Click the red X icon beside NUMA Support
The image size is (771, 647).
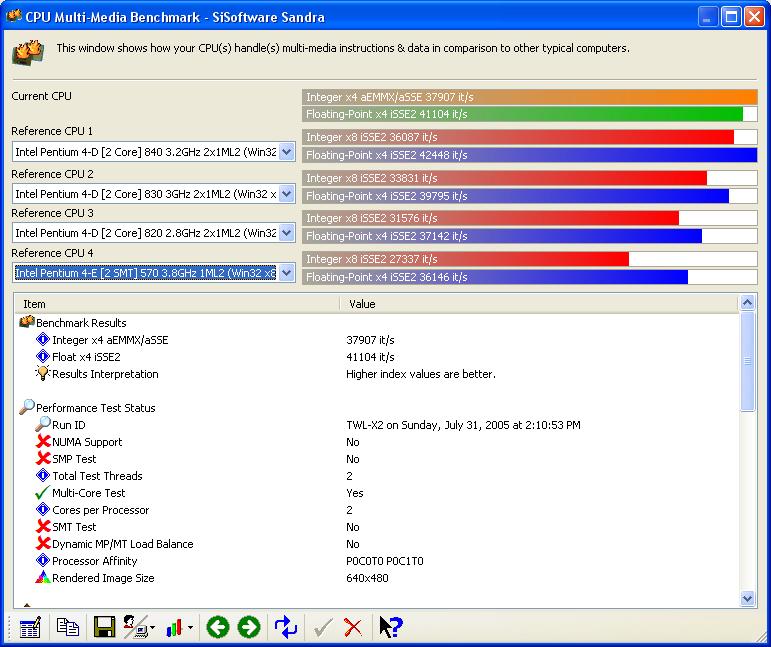tap(43, 441)
